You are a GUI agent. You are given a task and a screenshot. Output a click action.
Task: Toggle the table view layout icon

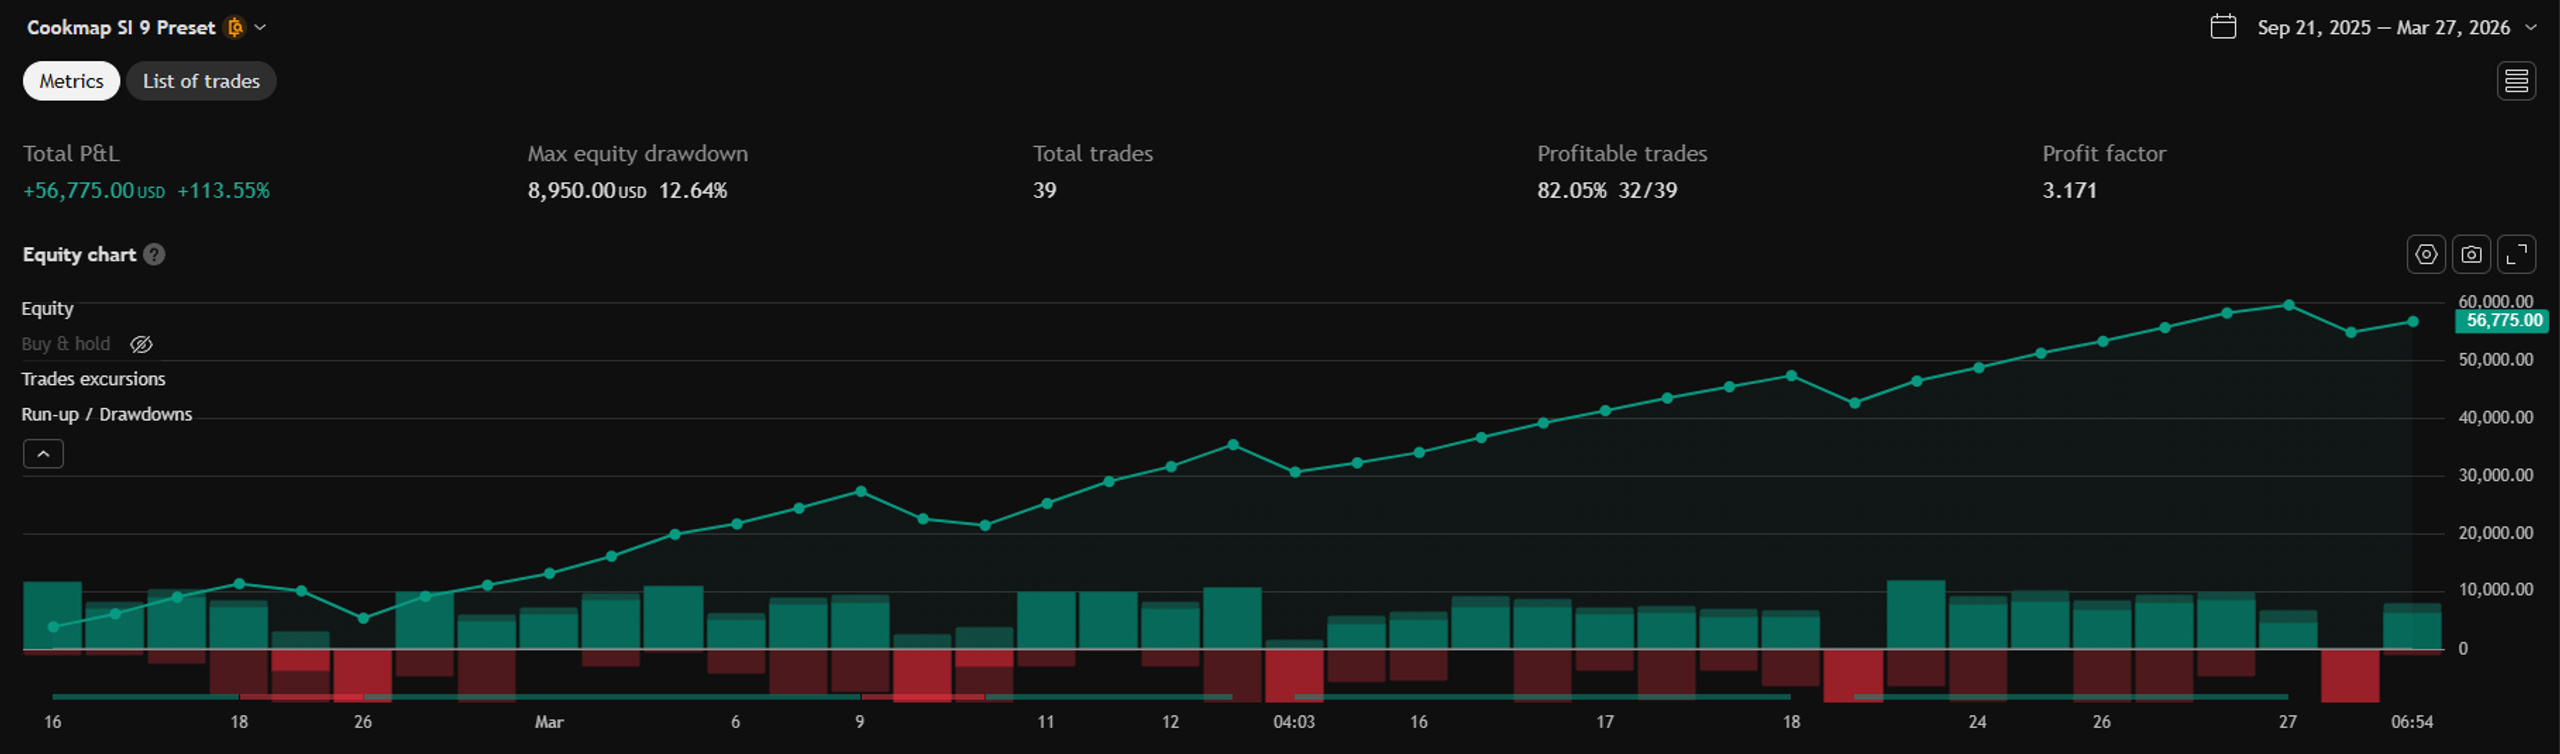click(x=2516, y=81)
